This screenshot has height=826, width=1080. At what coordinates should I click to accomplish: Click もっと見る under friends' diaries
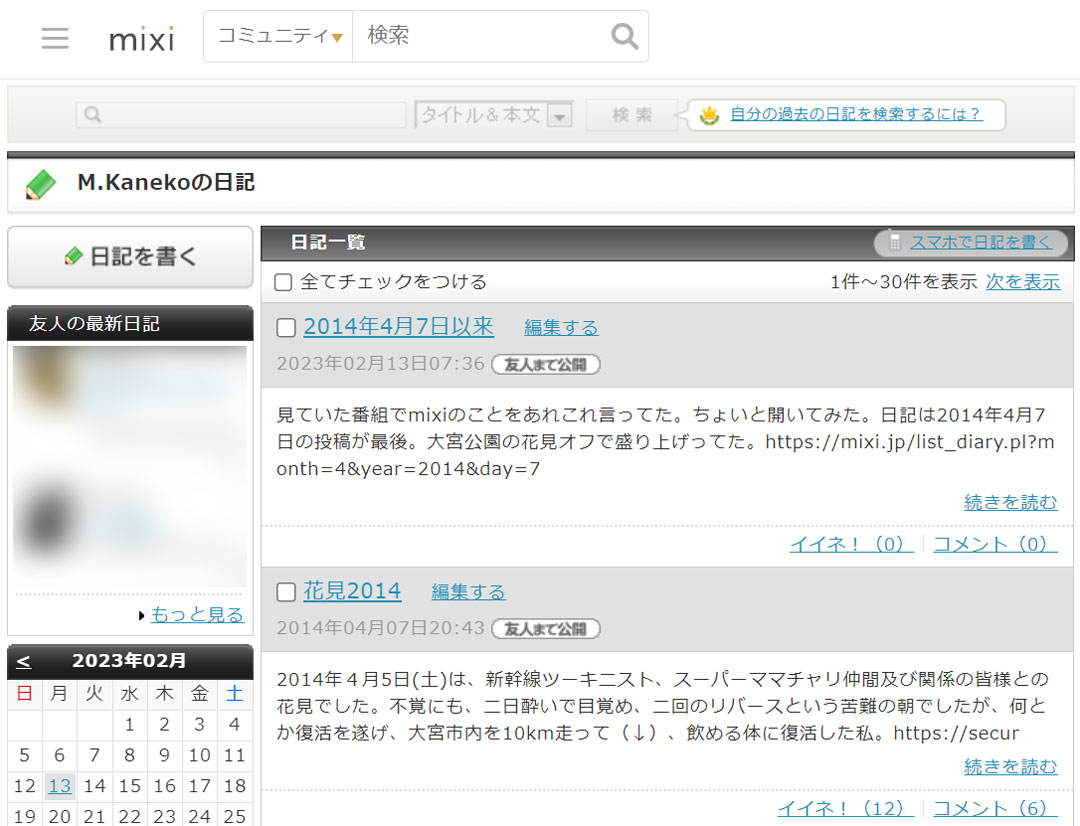(197, 615)
